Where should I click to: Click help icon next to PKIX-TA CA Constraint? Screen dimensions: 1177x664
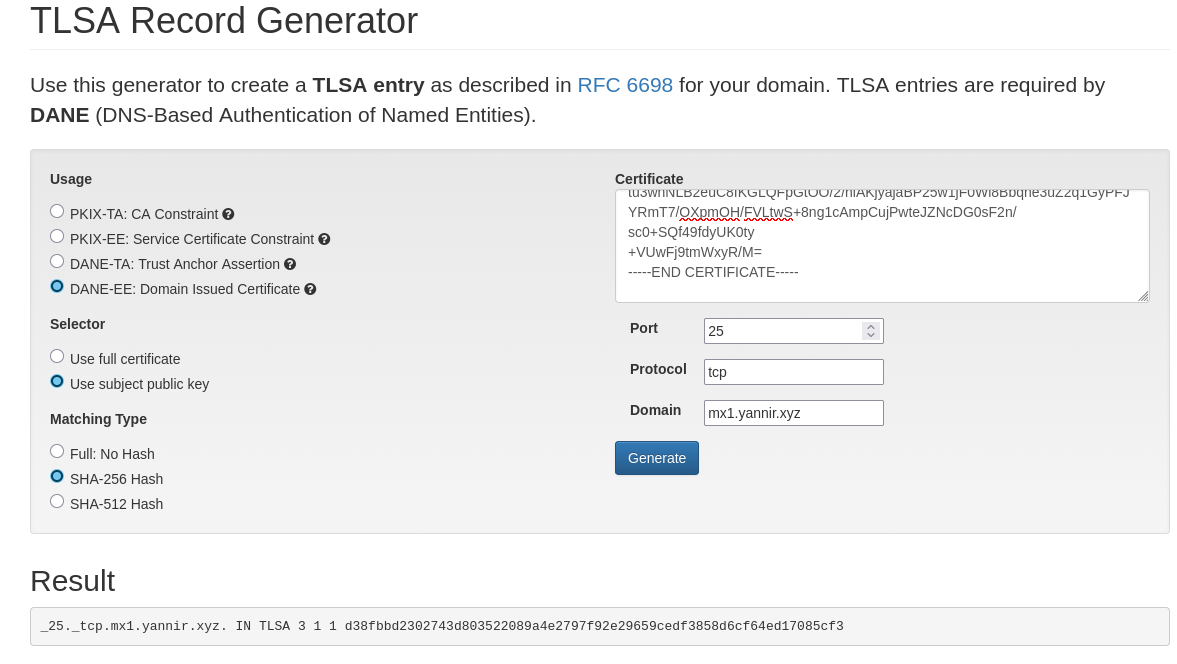click(228, 214)
